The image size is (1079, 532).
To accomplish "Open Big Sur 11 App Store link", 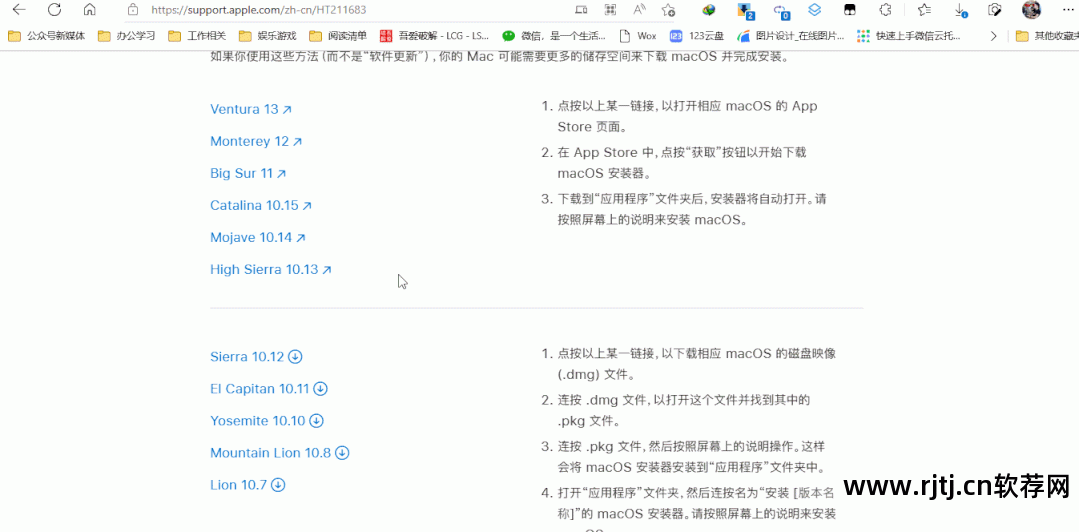I will [248, 173].
